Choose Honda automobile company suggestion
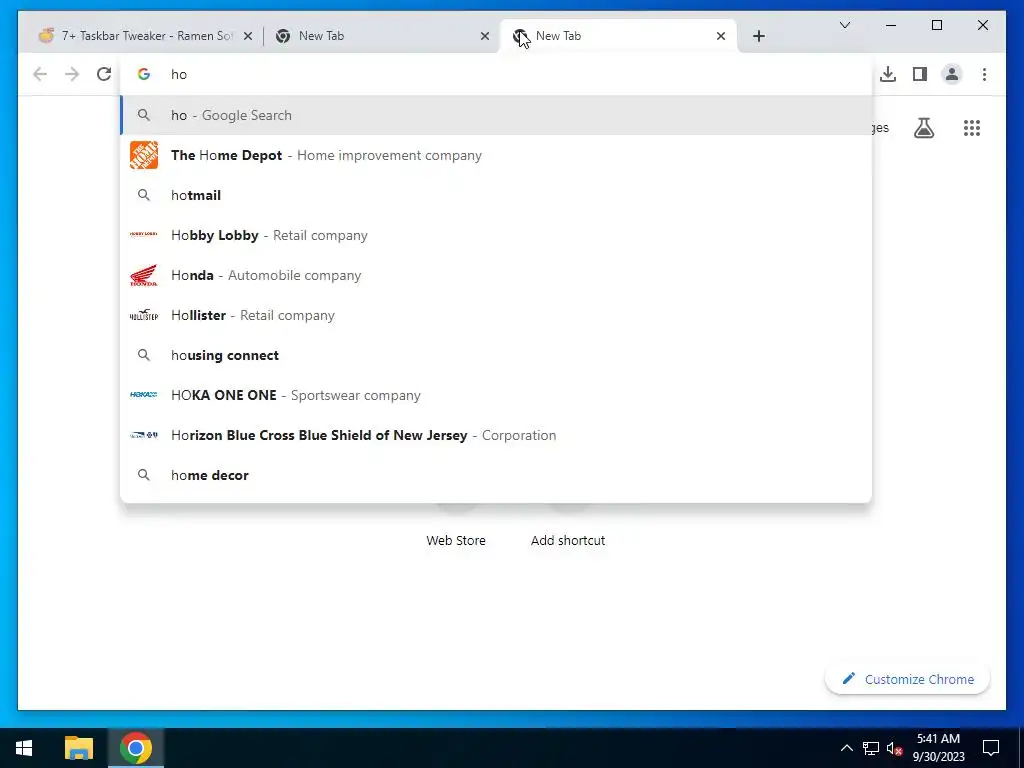This screenshot has width=1024, height=768. click(x=496, y=275)
